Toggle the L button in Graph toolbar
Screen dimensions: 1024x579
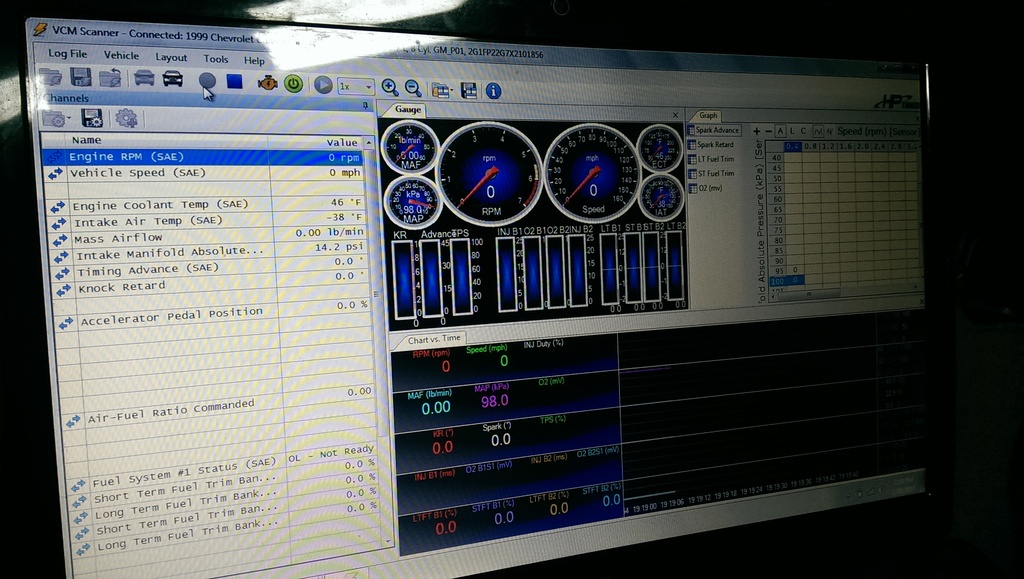click(792, 131)
